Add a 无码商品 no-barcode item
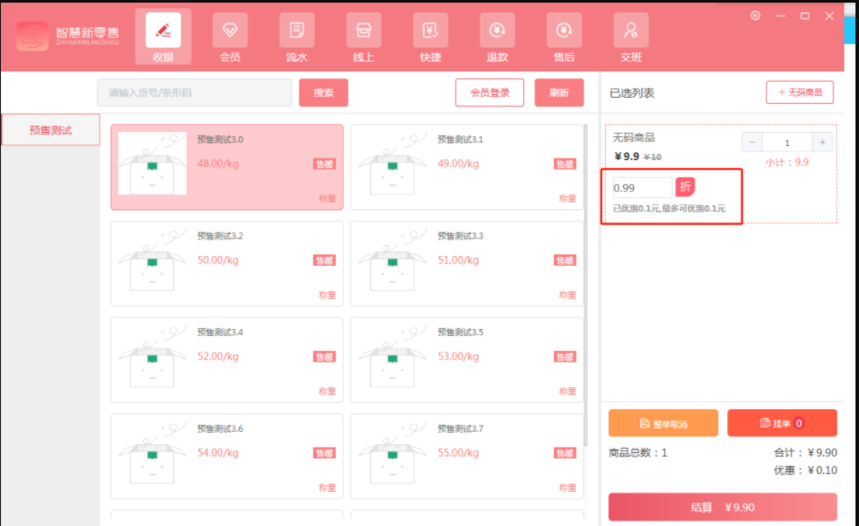 point(800,92)
